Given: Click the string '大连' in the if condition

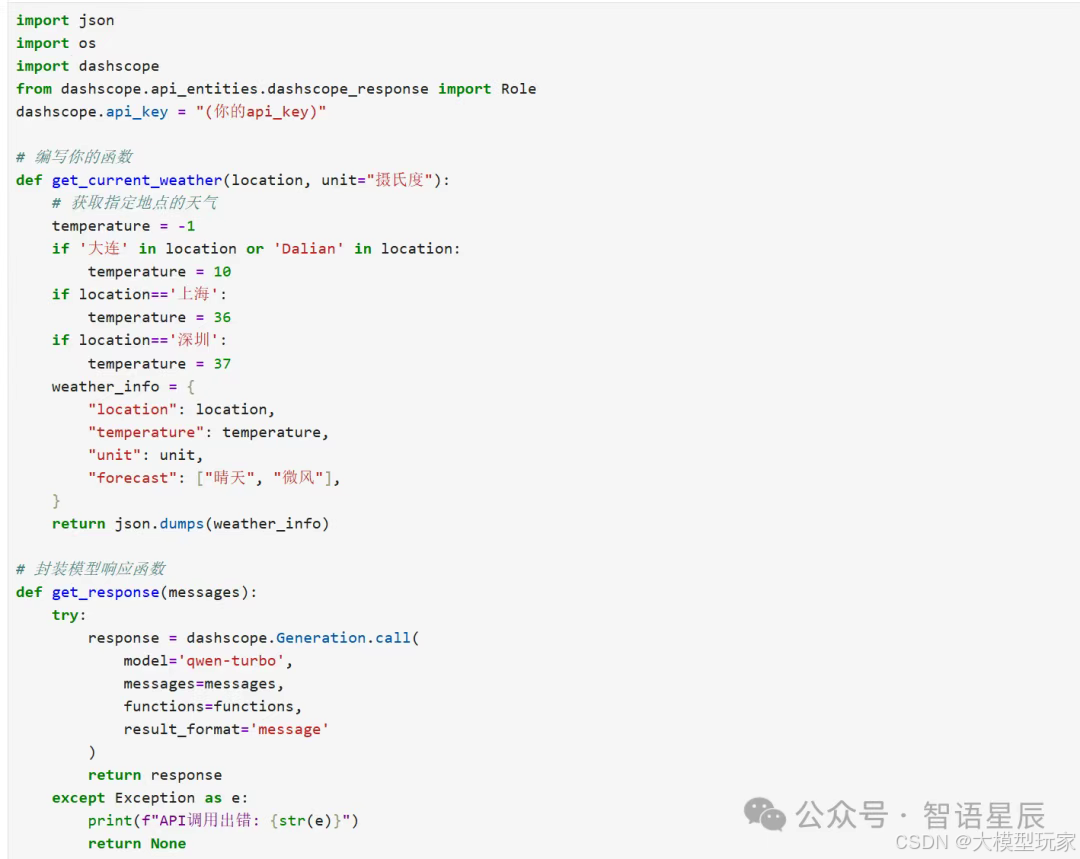Looking at the screenshot, I should pos(103,249).
